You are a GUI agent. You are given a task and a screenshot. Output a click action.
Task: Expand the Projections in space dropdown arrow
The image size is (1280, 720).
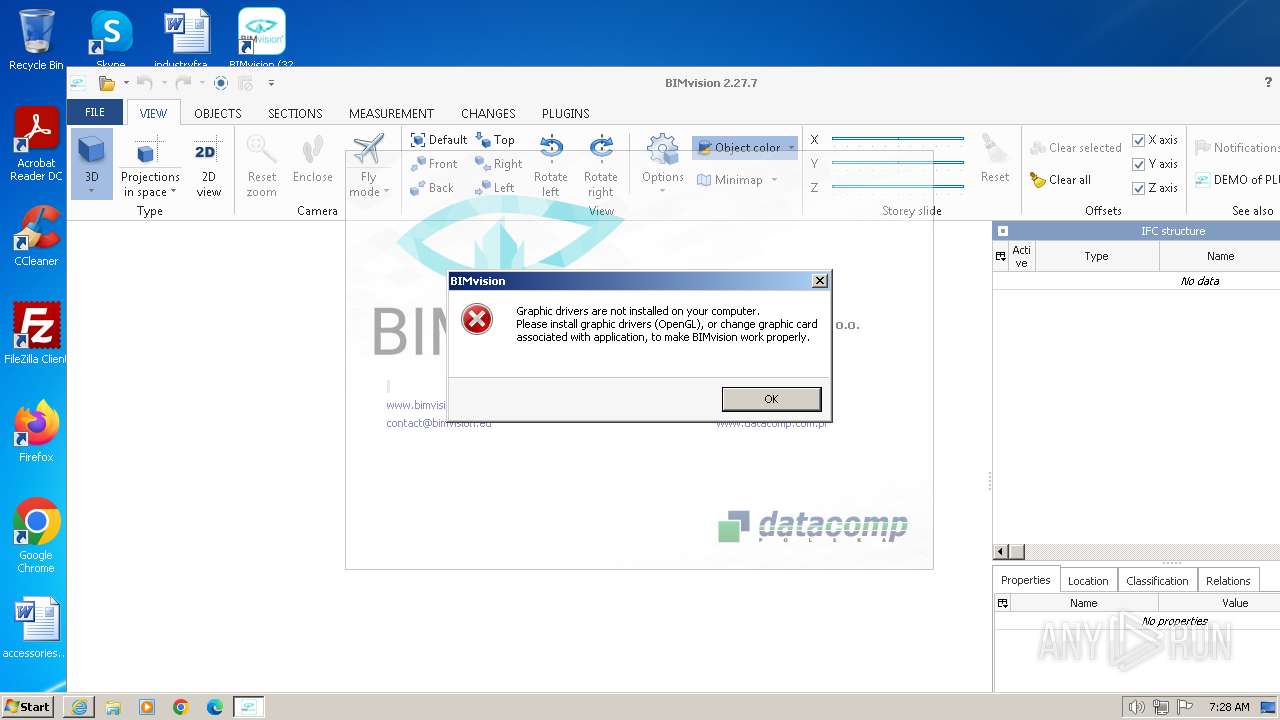(x=173, y=192)
